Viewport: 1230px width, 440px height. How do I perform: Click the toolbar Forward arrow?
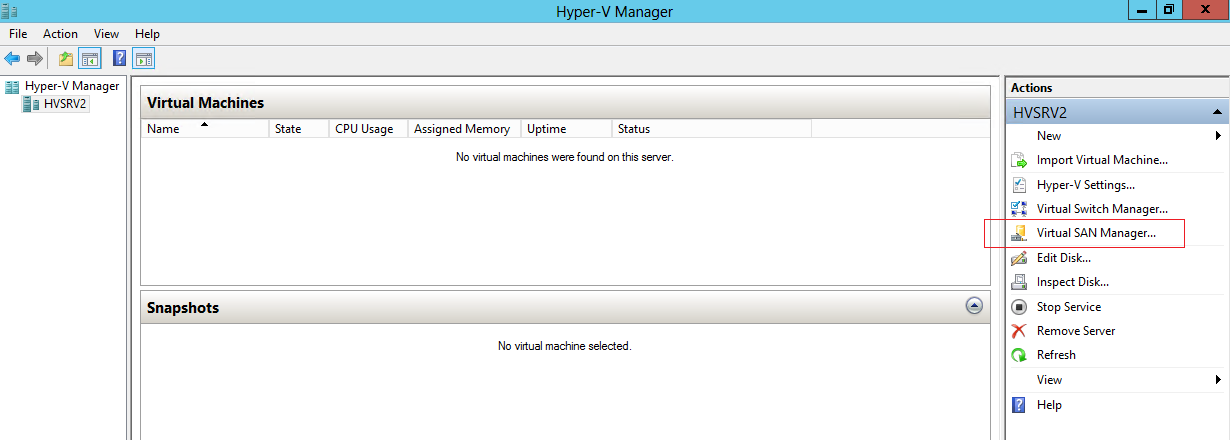34,59
